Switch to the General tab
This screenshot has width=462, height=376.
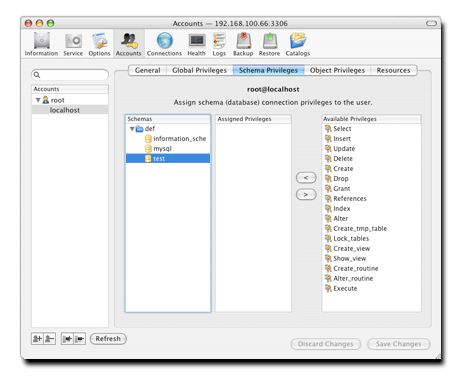147,70
